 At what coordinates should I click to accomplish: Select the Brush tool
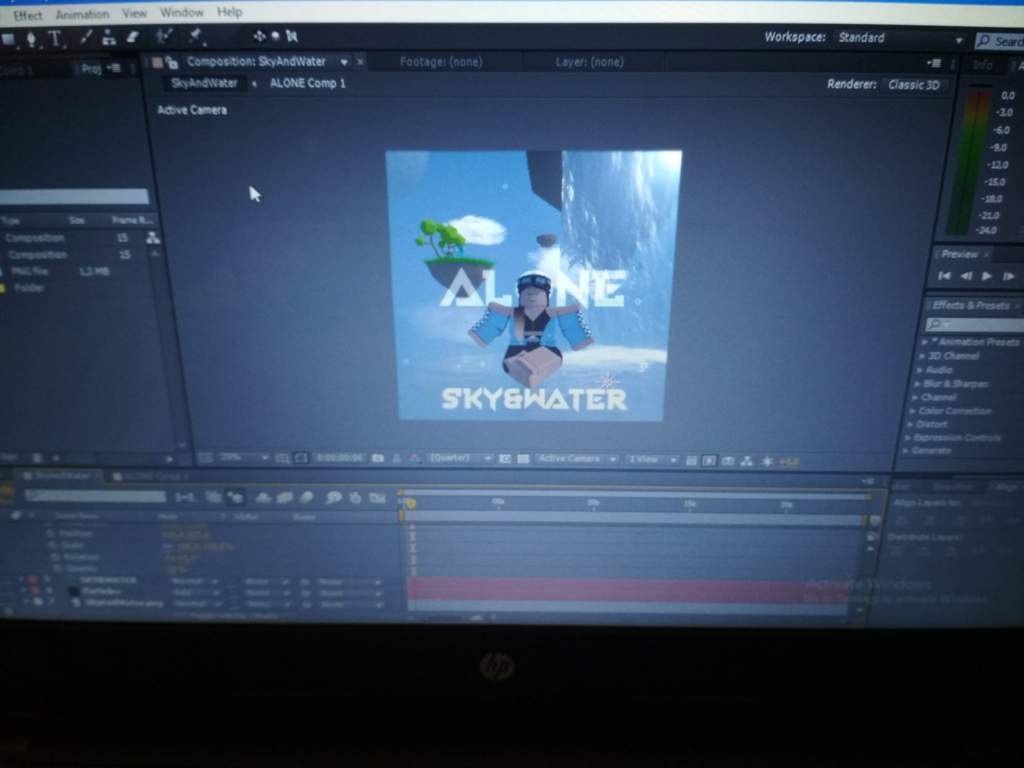(86, 38)
